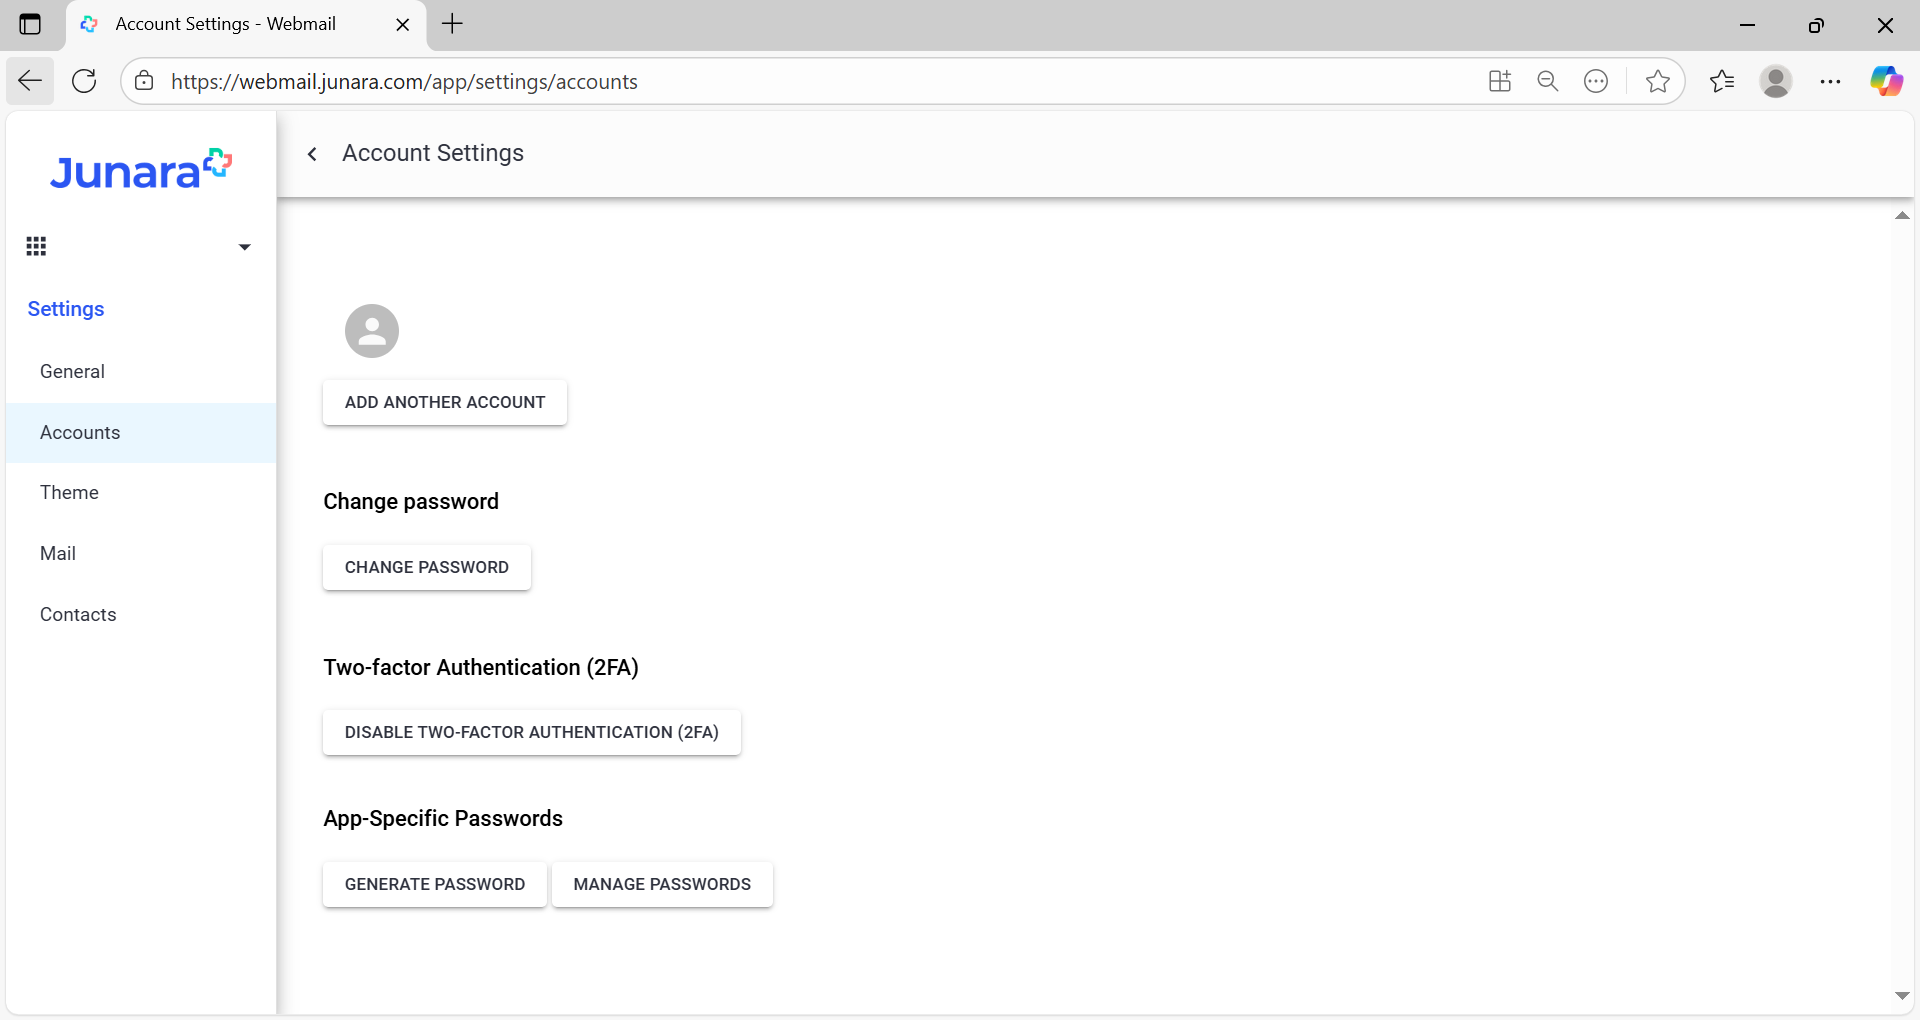1920x1020 pixels.
Task: Click the browser Copilot icon
Action: pyautogui.click(x=1886, y=81)
